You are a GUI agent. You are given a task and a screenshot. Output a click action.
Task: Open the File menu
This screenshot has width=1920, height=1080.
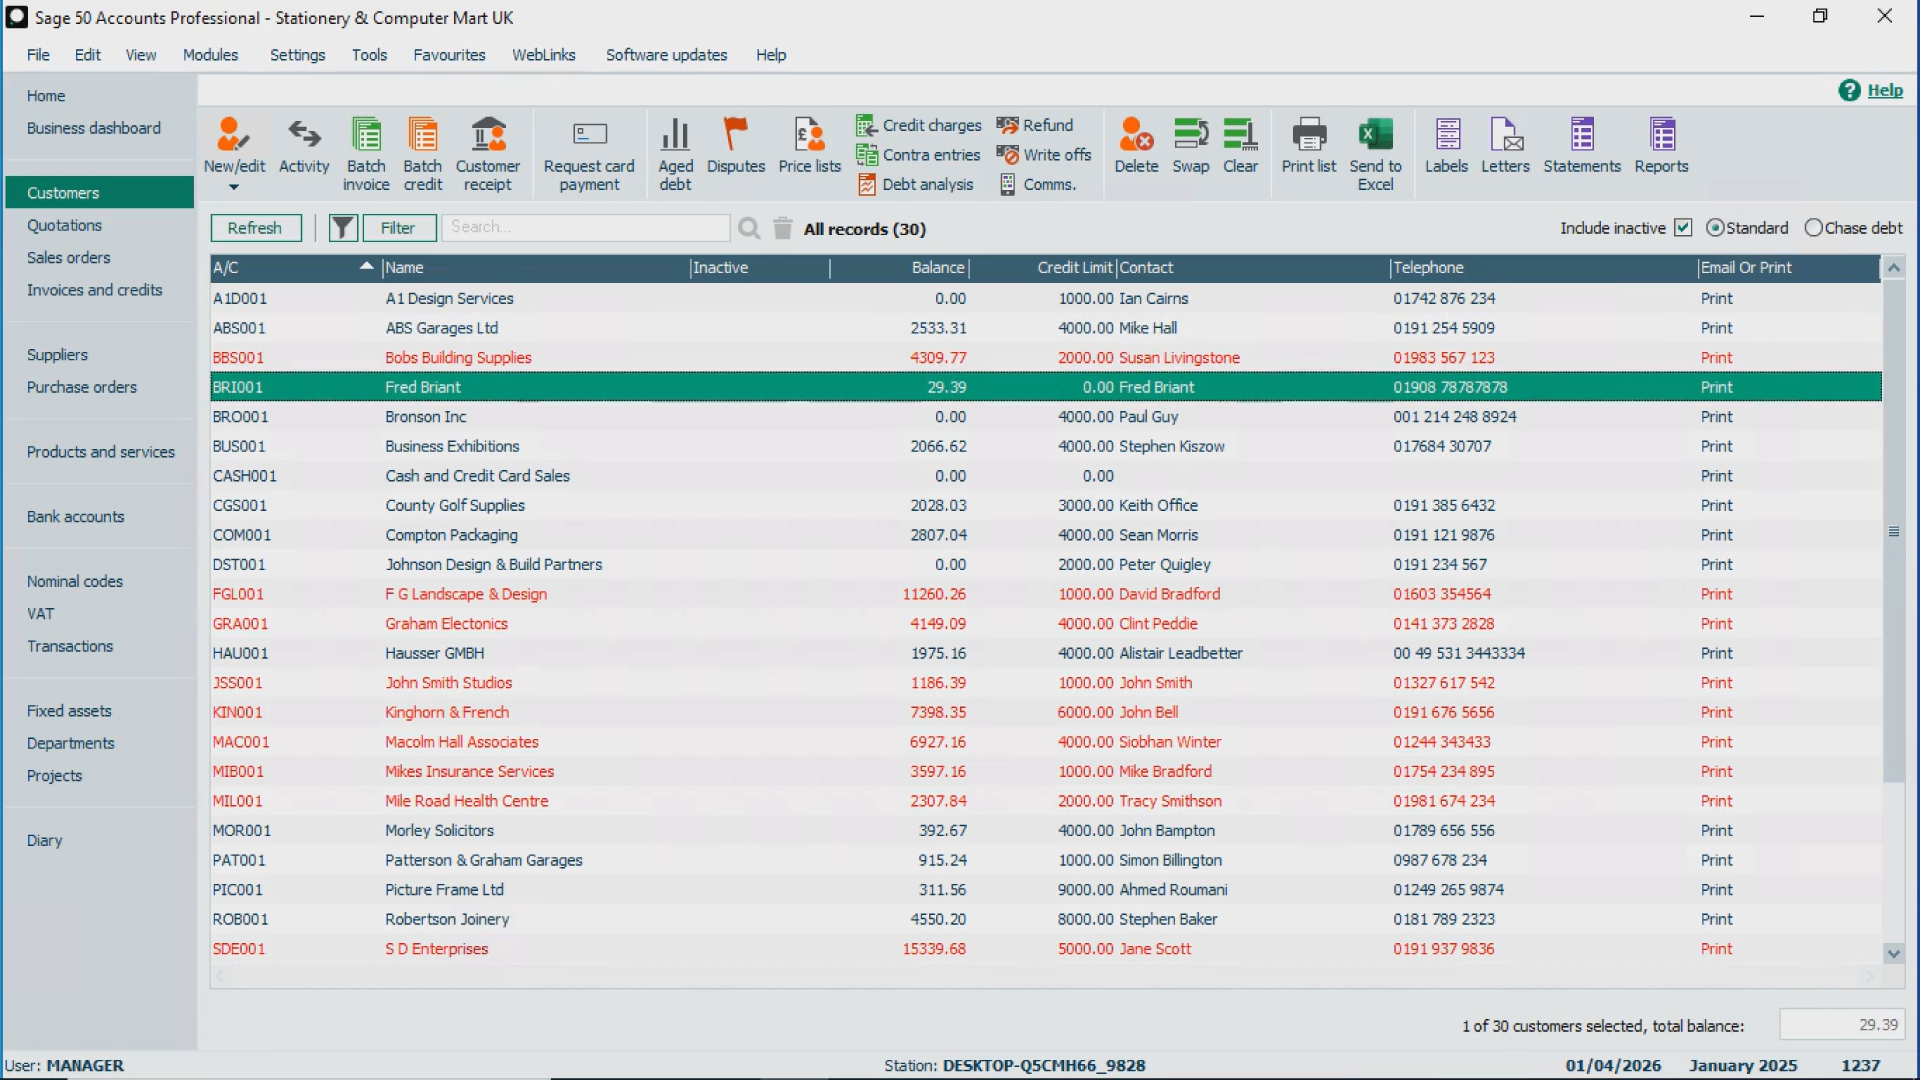(x=38, y=55)
